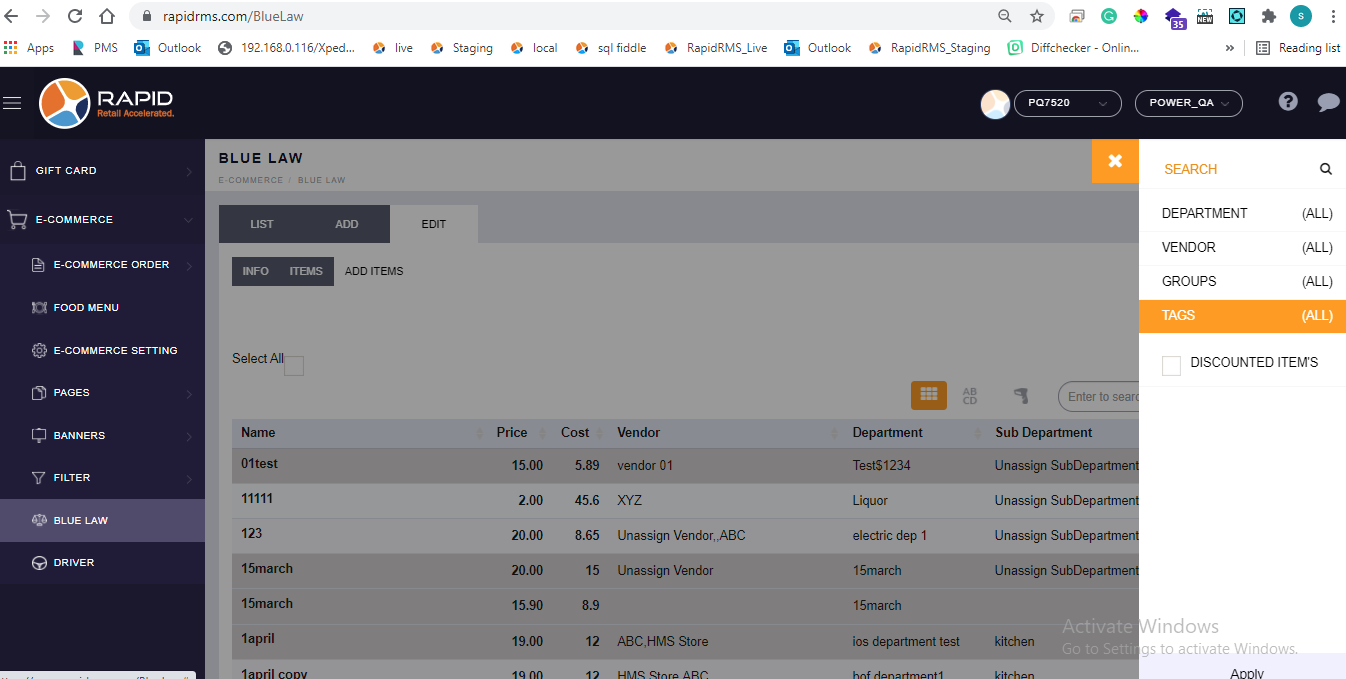Open the help question mark icon
This screenshot has width=1346, height=679.
coord(1288,102)
